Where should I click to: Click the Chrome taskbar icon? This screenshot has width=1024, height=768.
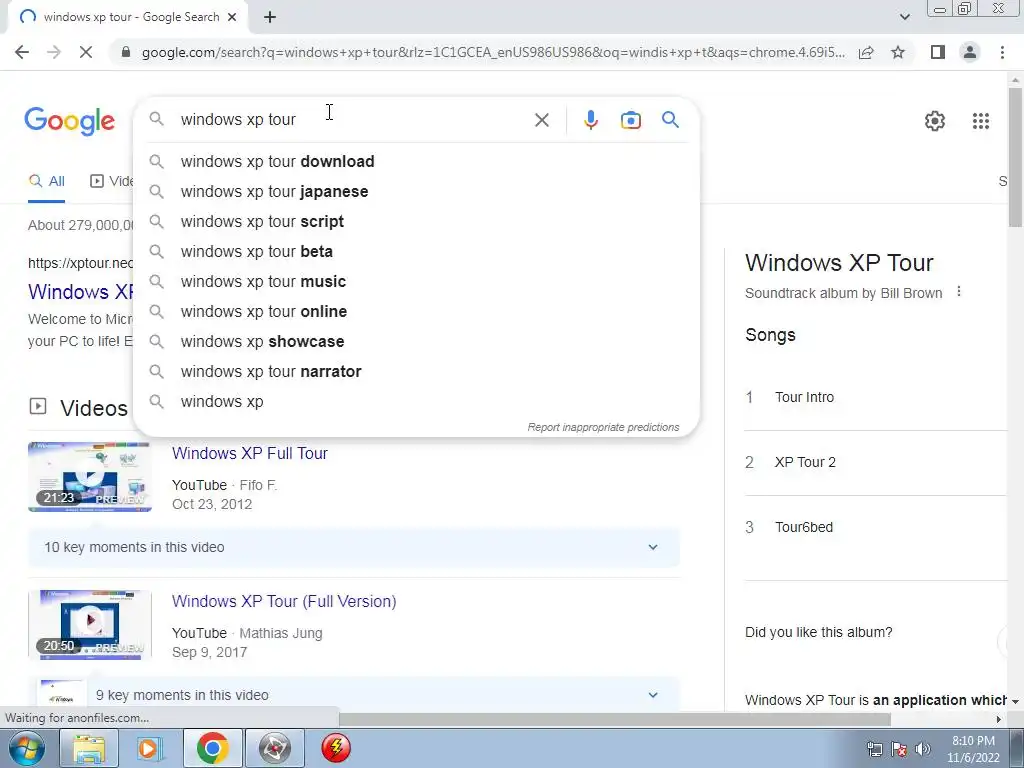212,748
